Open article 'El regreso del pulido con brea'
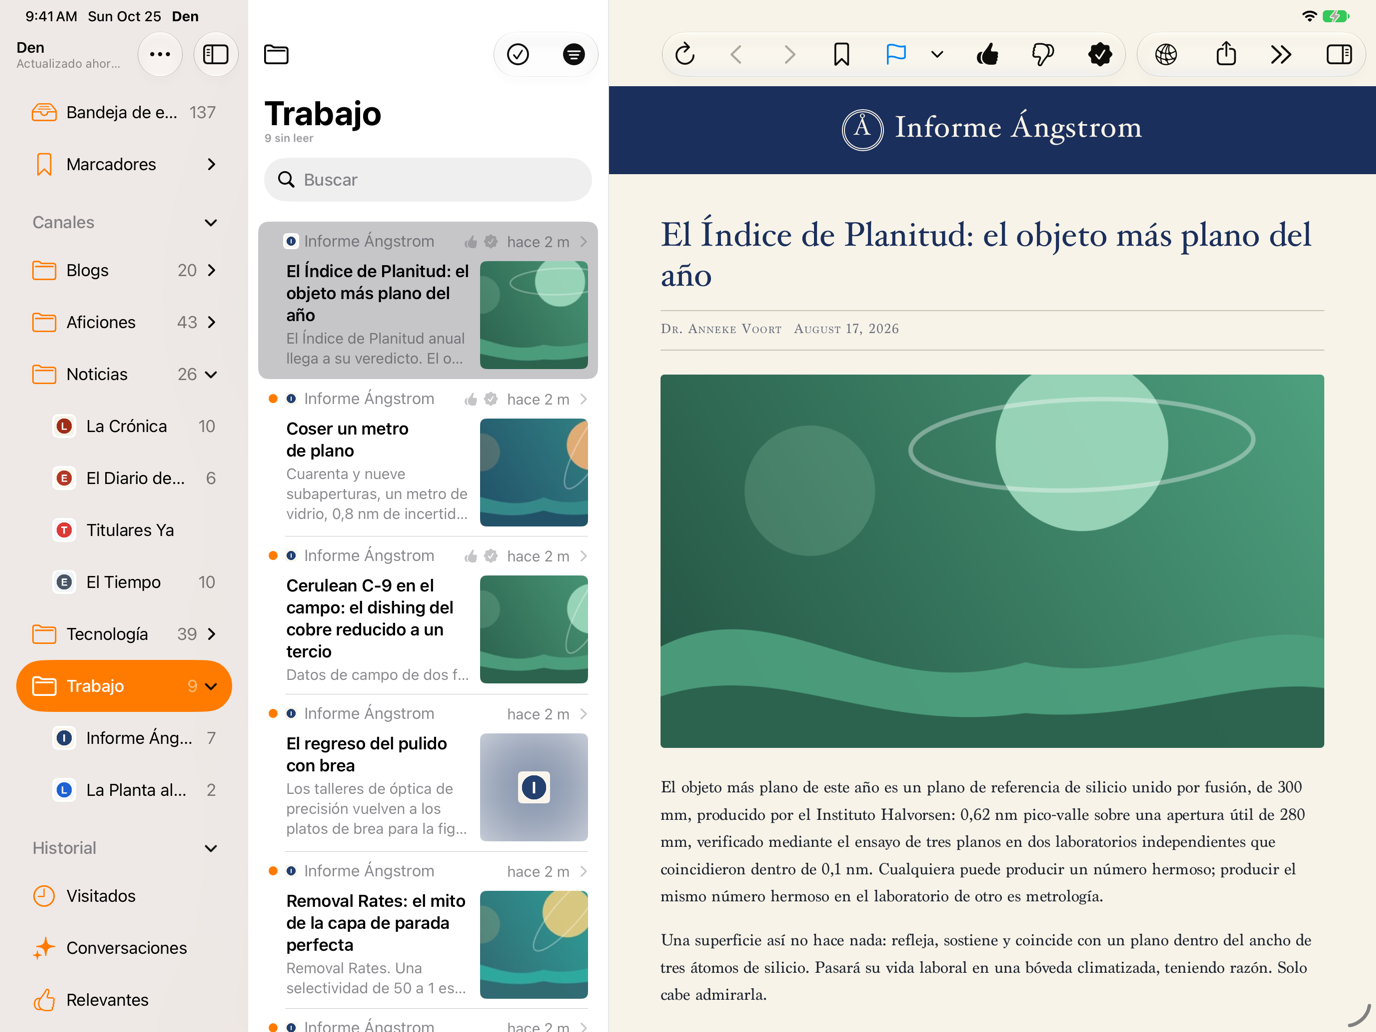This screenshot has height=1032, width=1376. pyautogui.click(x=428, y=772)
